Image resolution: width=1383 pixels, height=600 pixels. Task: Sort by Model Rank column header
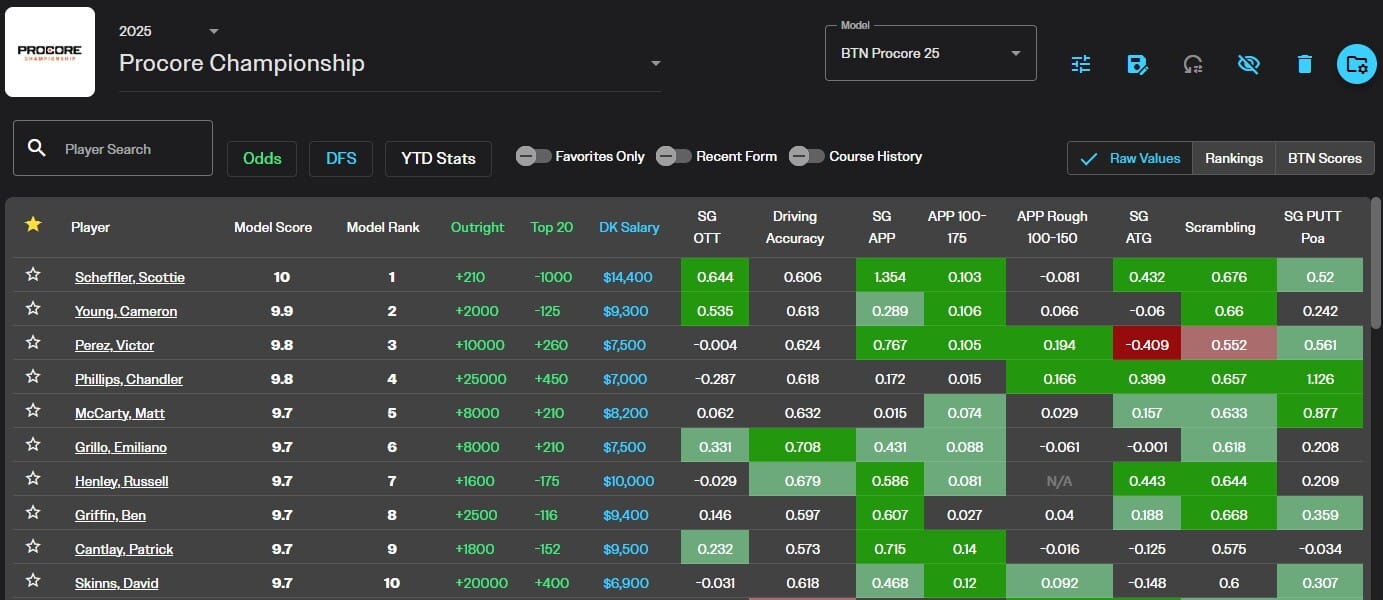[383, 227]
